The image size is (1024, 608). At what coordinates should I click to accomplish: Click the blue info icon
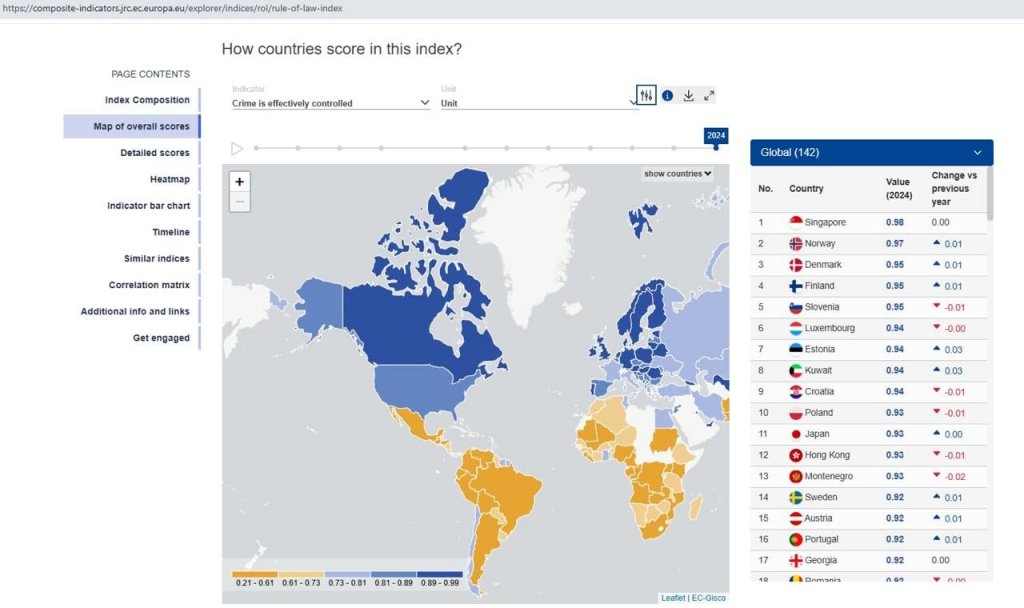pyautogui.click(x=668, y=96)
